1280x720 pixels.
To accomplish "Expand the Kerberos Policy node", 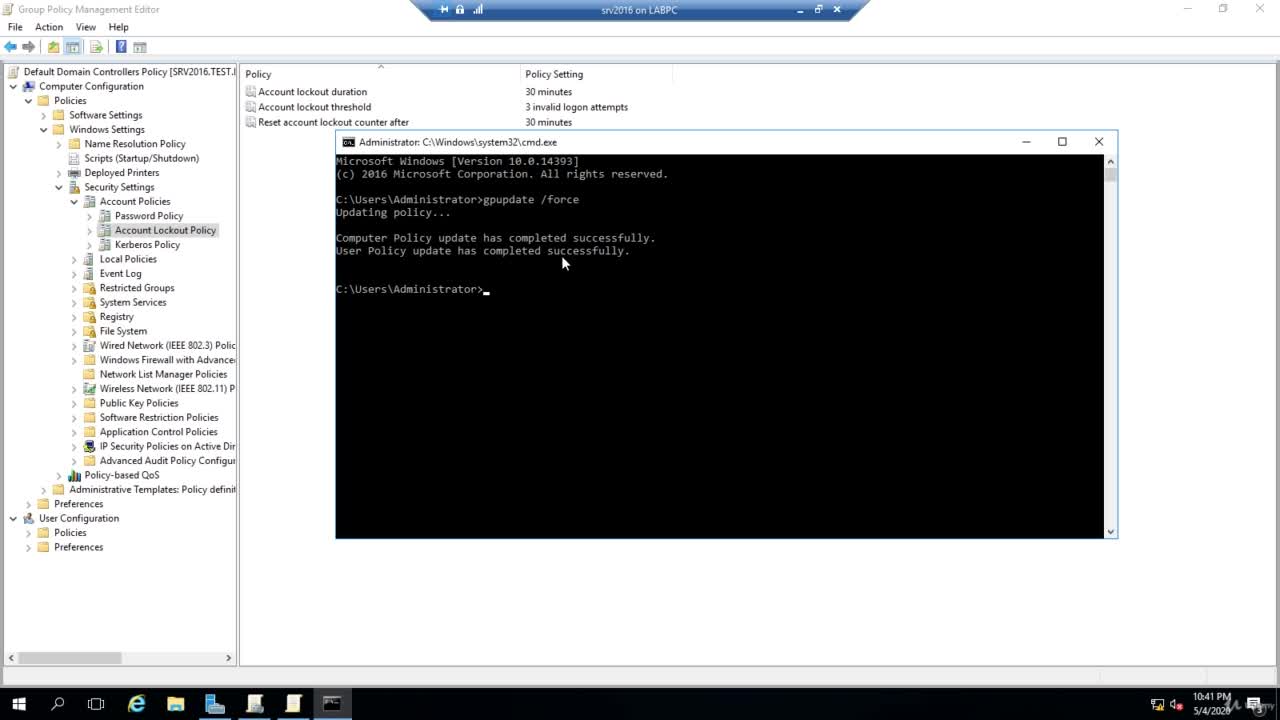I will pyautogui.click(x=89, y=245).
